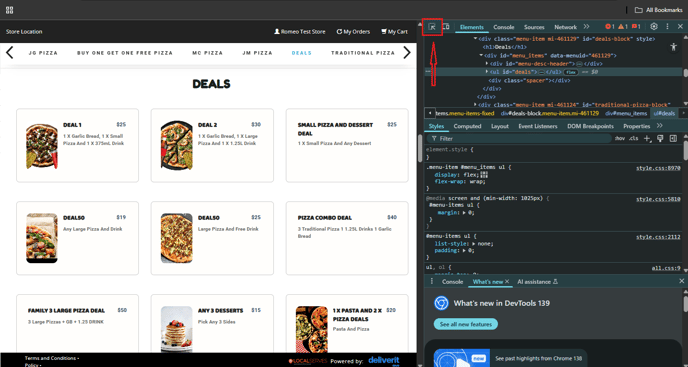Click the red error count indicator

tap(610, 27)
